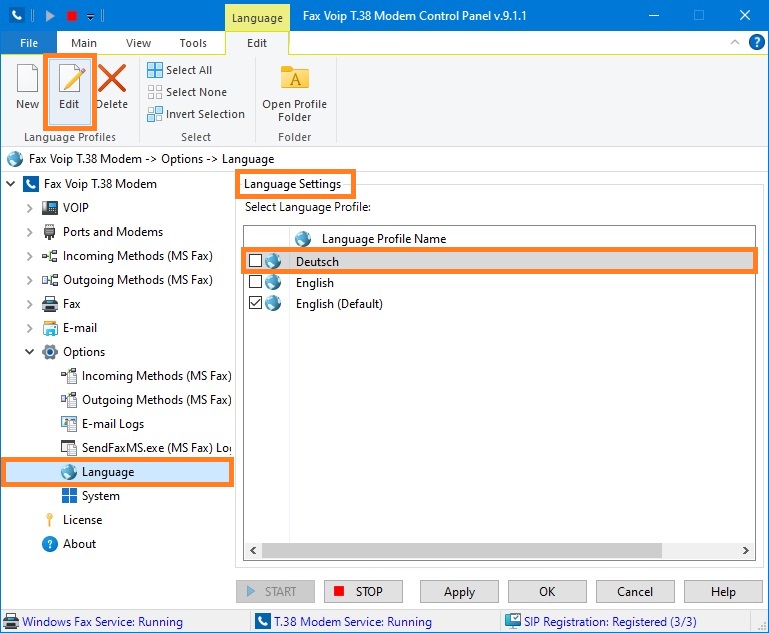This screenshot has height=633, width=769.
Task: Click the STOP button
Action: 363,592
